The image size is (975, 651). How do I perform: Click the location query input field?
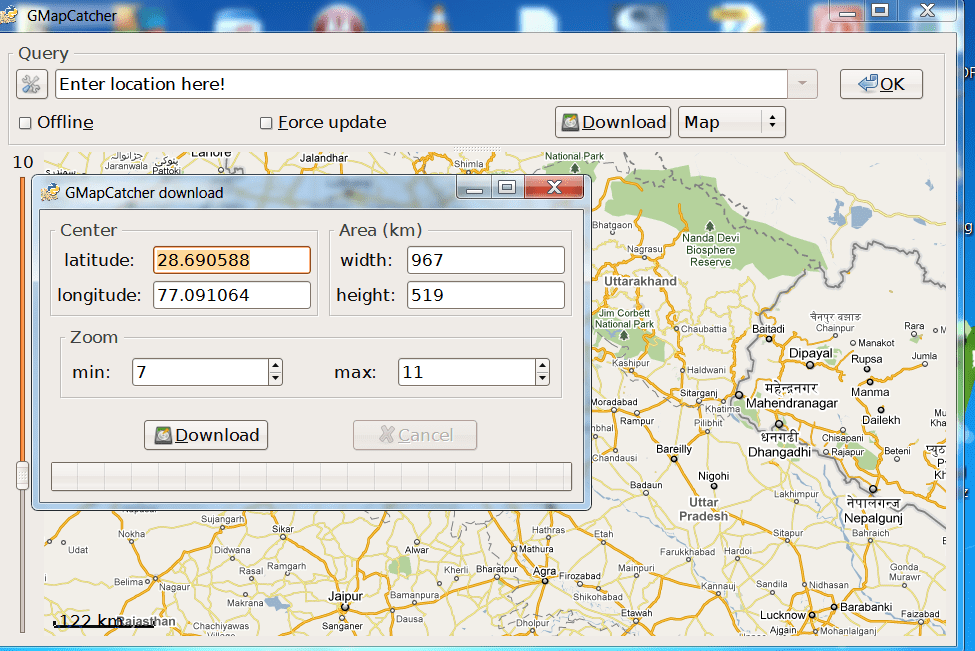tap(422, 84)
